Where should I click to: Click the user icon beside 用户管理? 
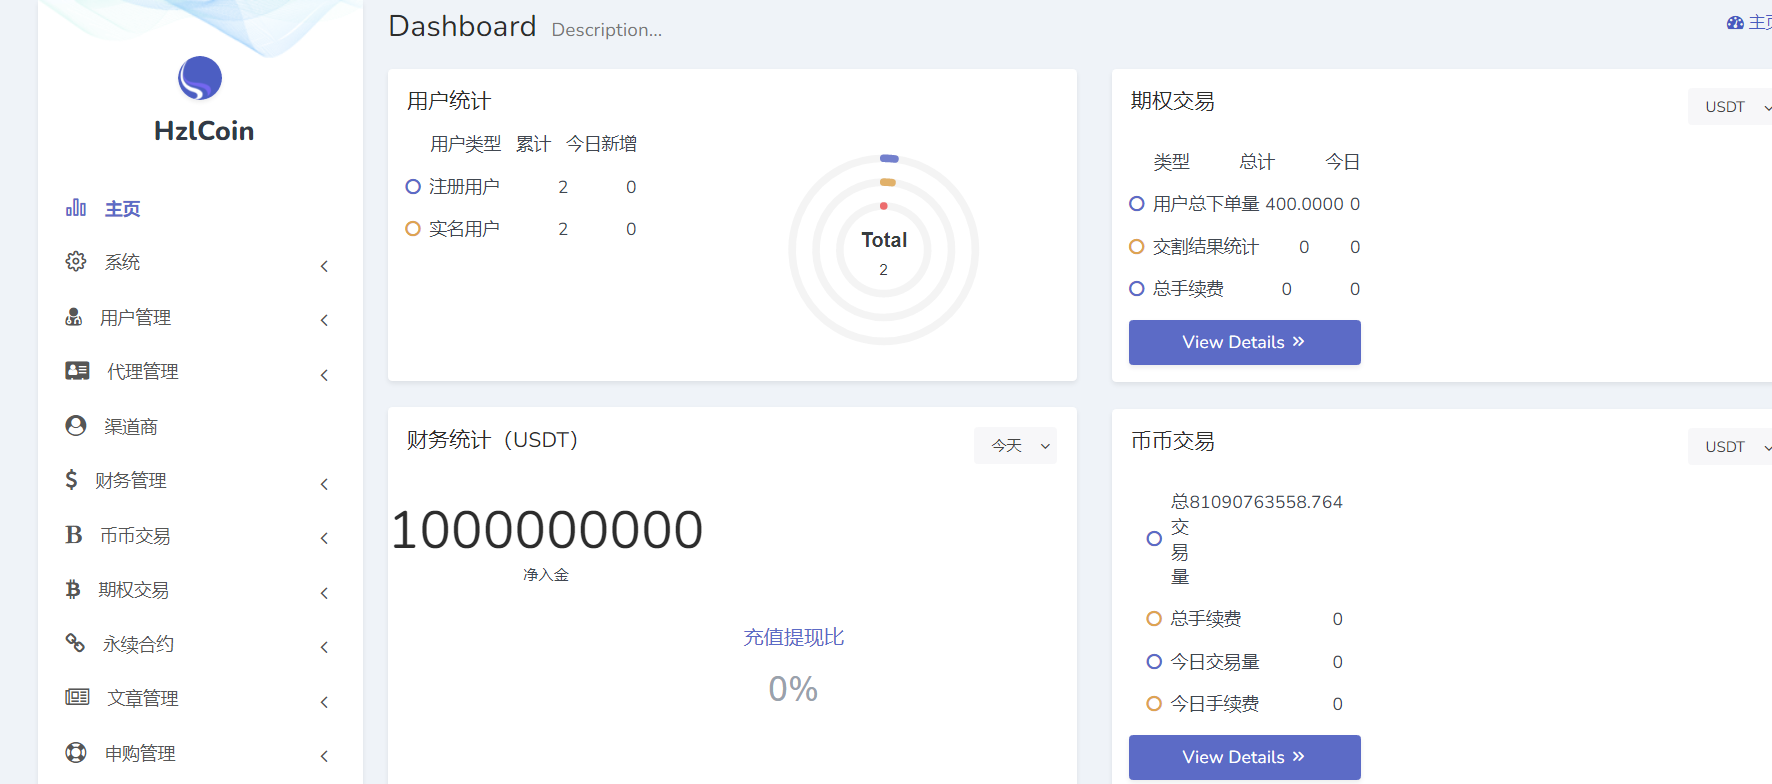point(74,317)
